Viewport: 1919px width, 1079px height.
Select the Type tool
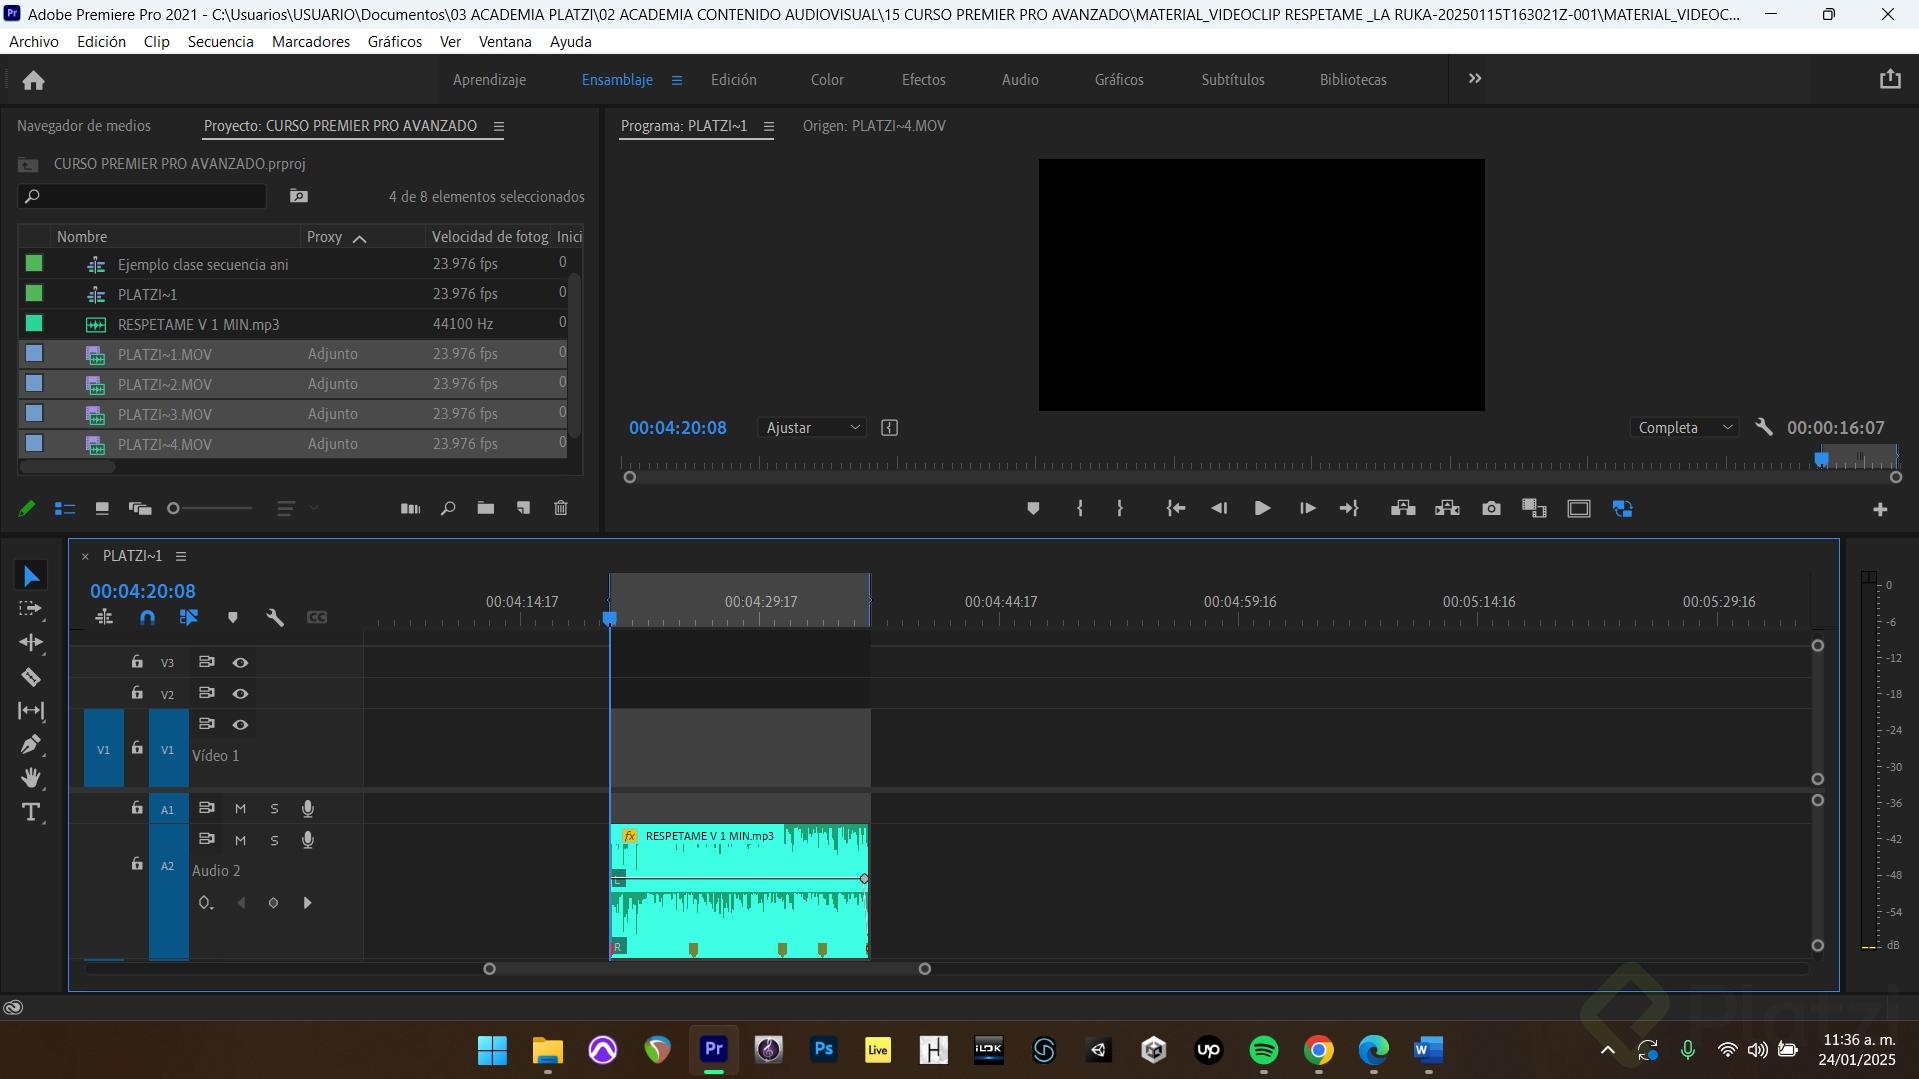click(31, 812)
